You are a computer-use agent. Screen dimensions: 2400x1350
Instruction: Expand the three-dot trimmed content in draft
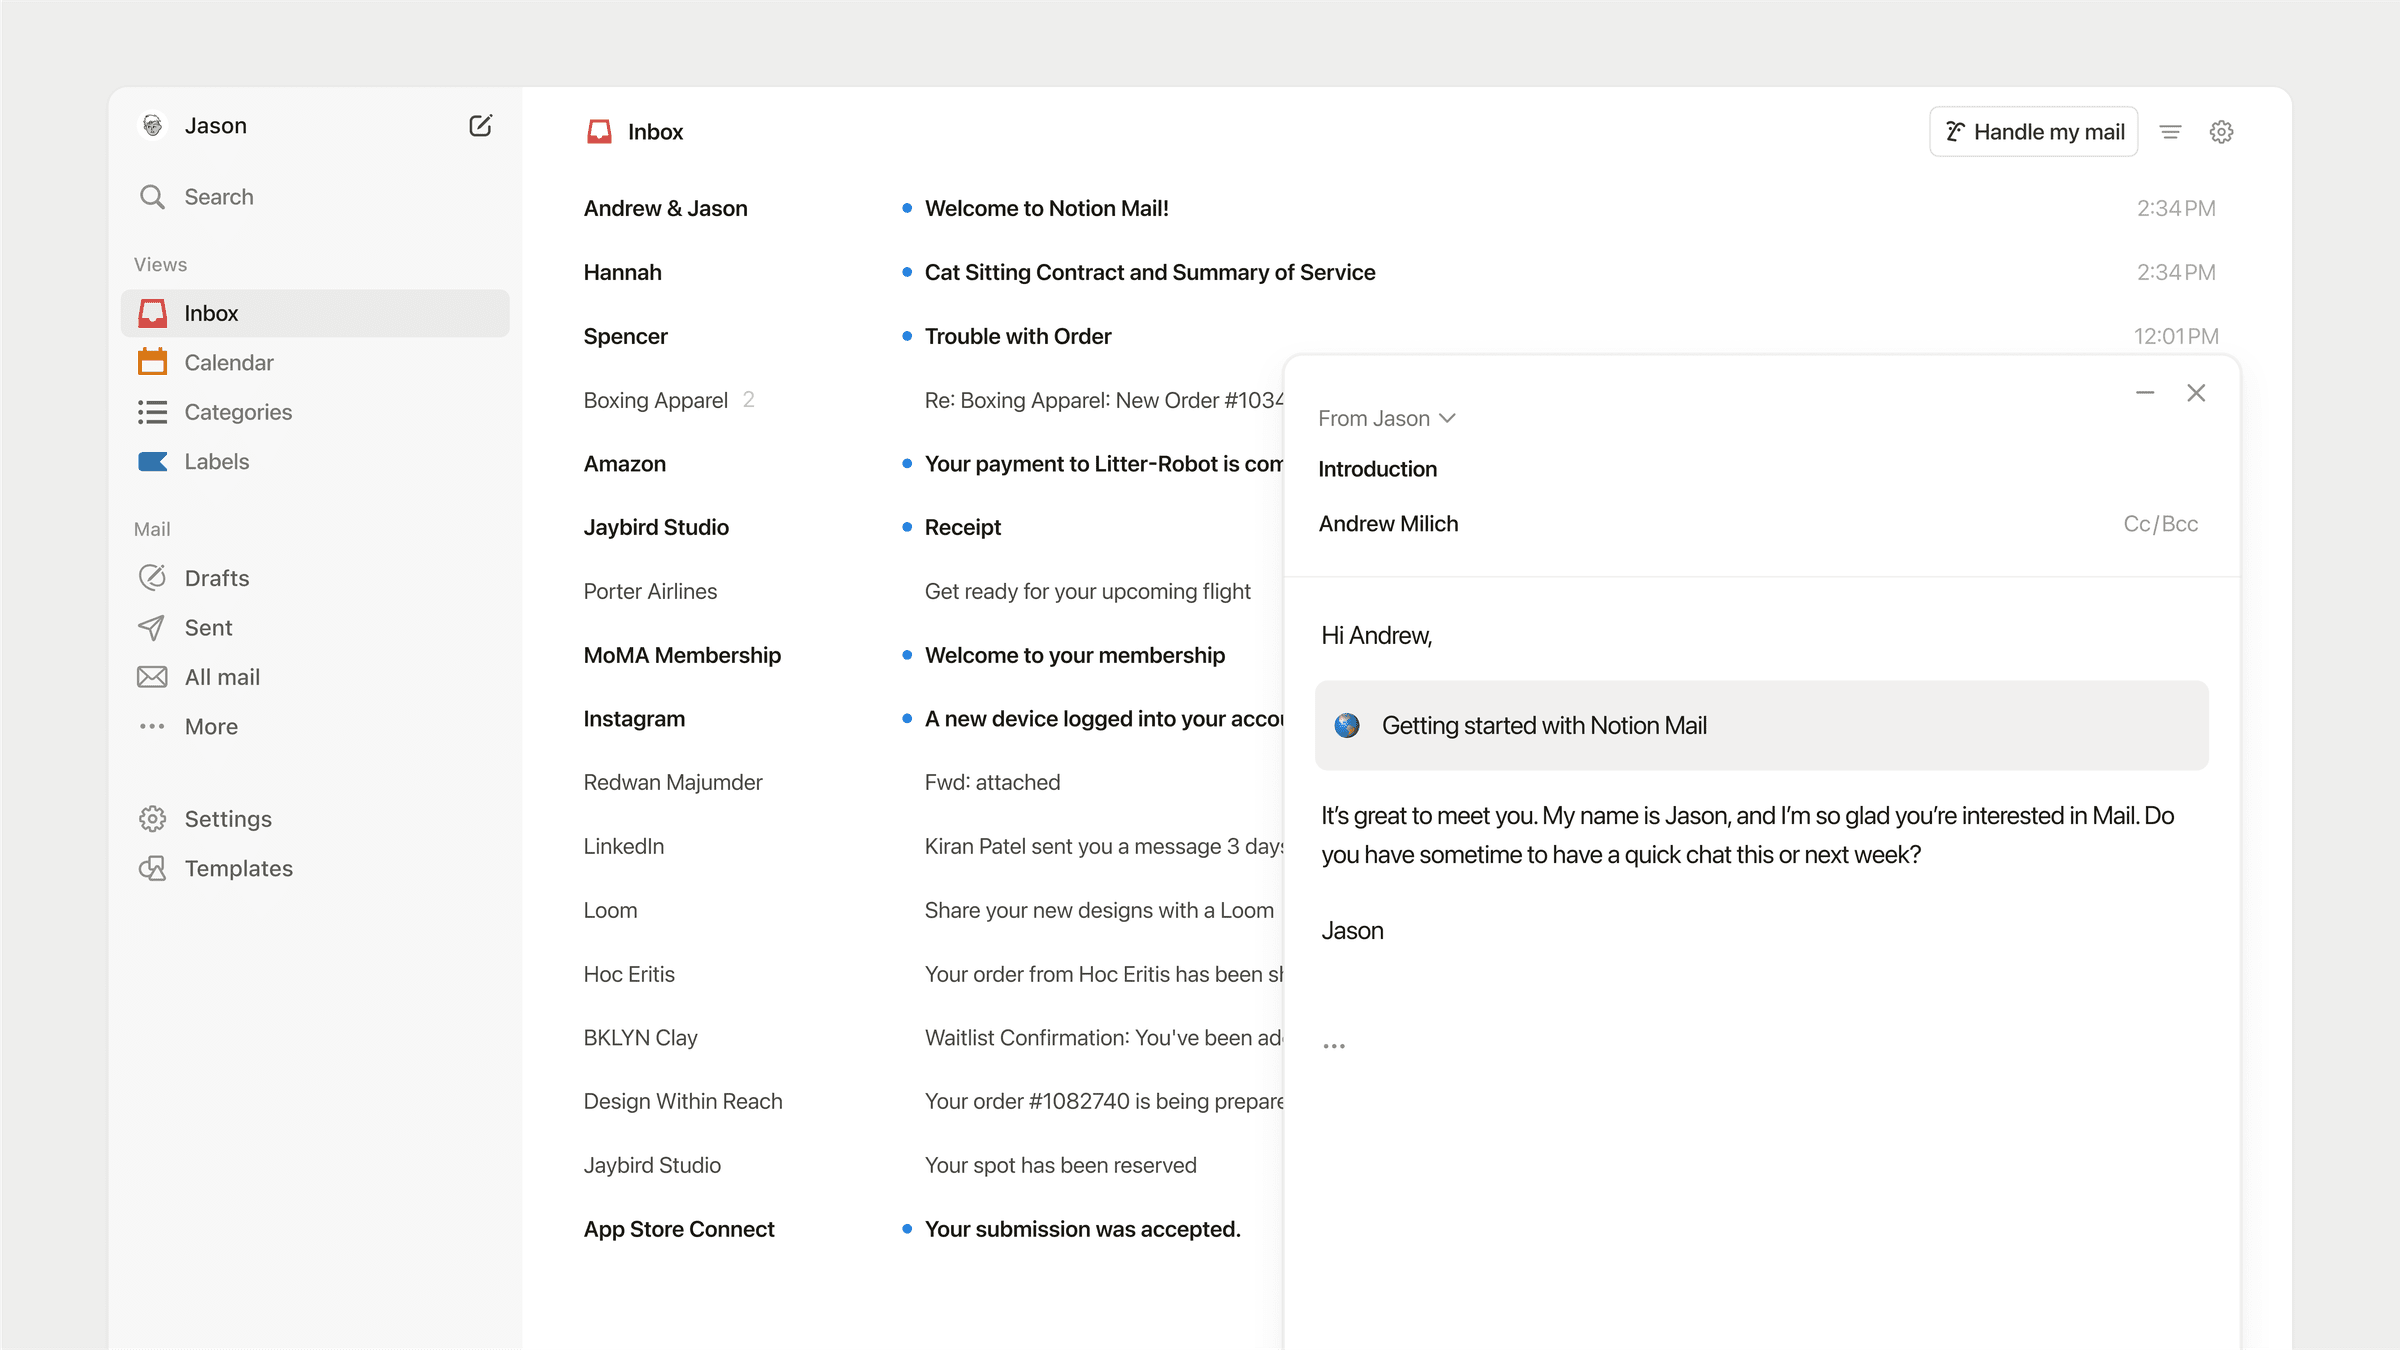(1334, 1046)
